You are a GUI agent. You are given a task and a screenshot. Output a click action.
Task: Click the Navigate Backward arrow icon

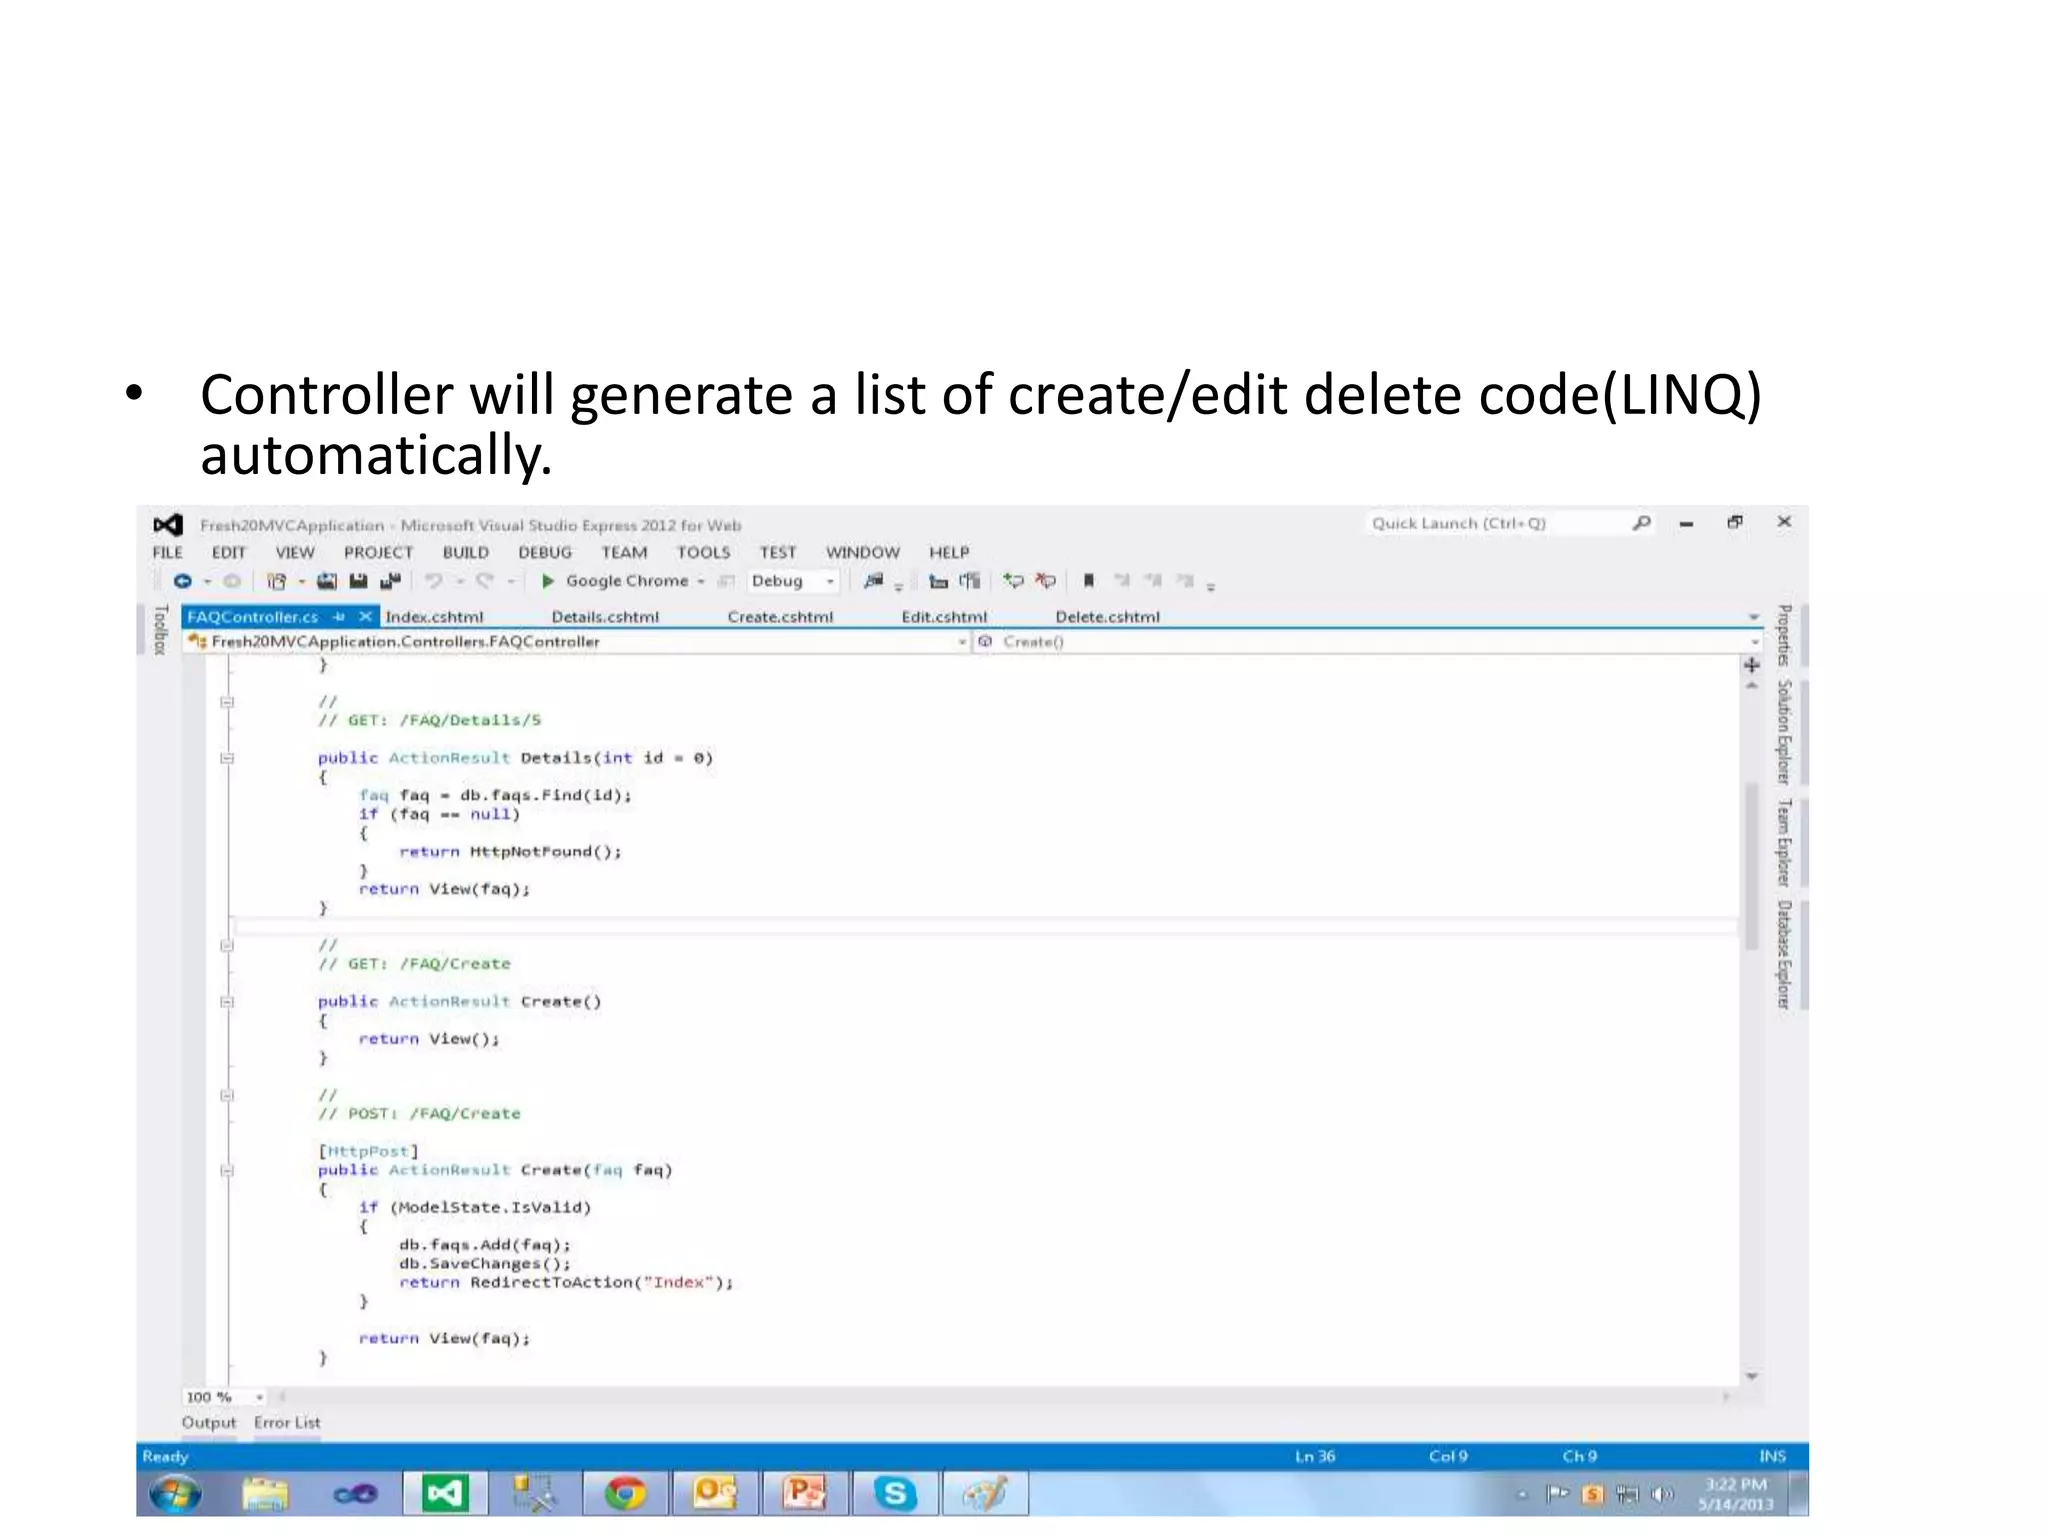click(182, 581)
